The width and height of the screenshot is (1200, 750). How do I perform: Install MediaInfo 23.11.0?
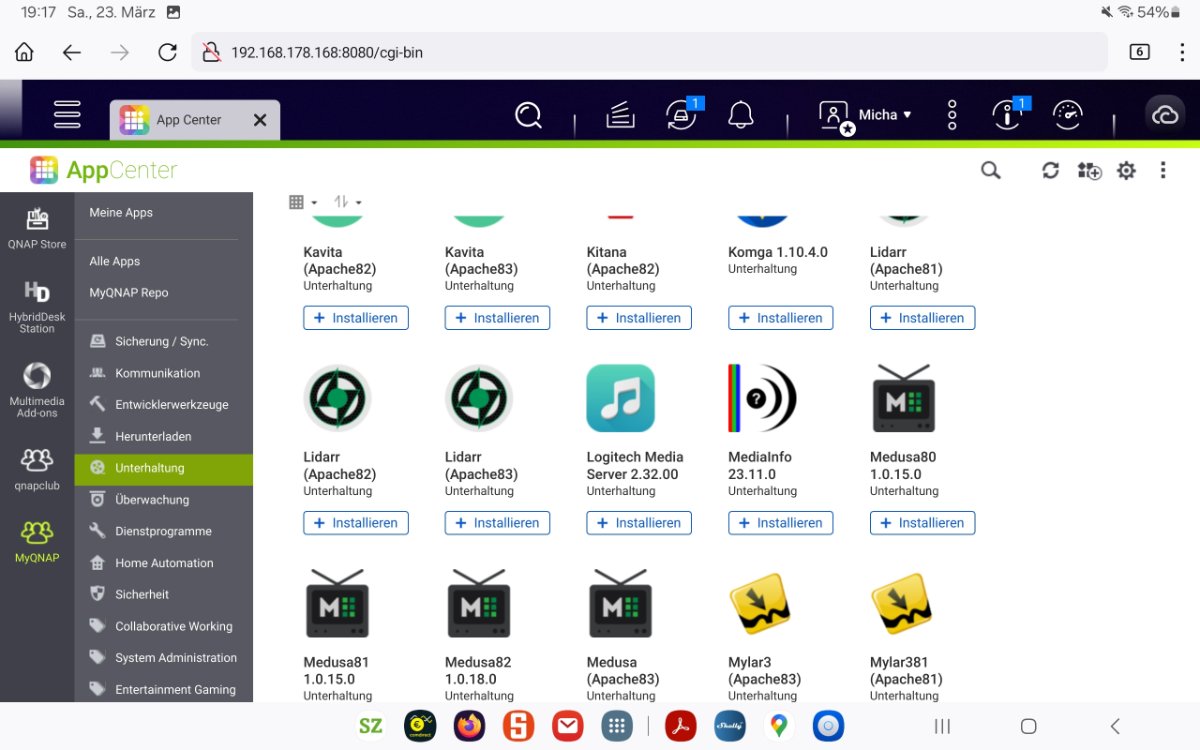pyautogui.click(x=780, y=523)
